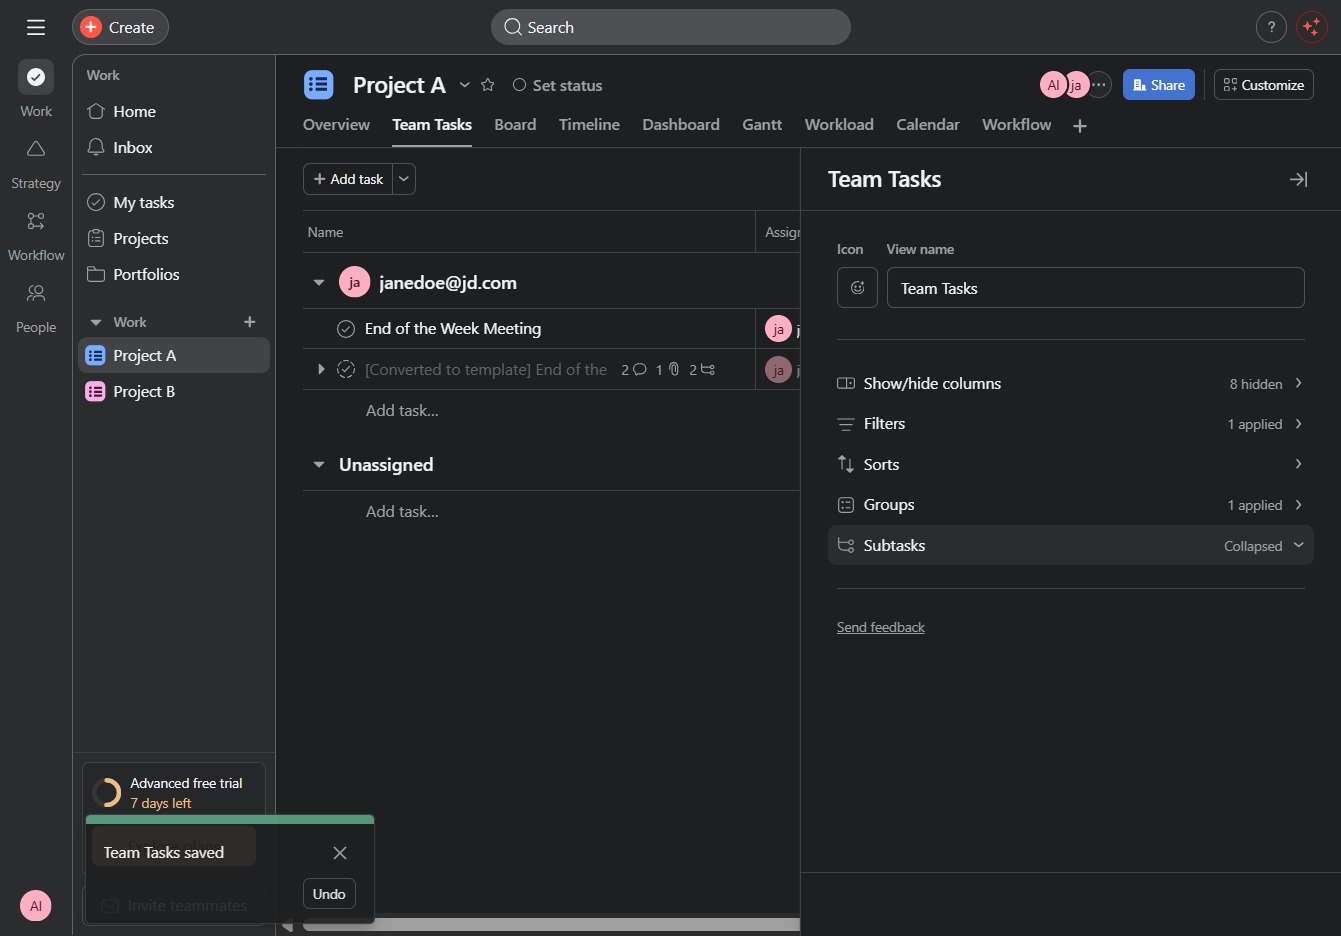The image size is (1341, 936).
Task: Click the Al member avatar in header
Action: coord(1053,85)
